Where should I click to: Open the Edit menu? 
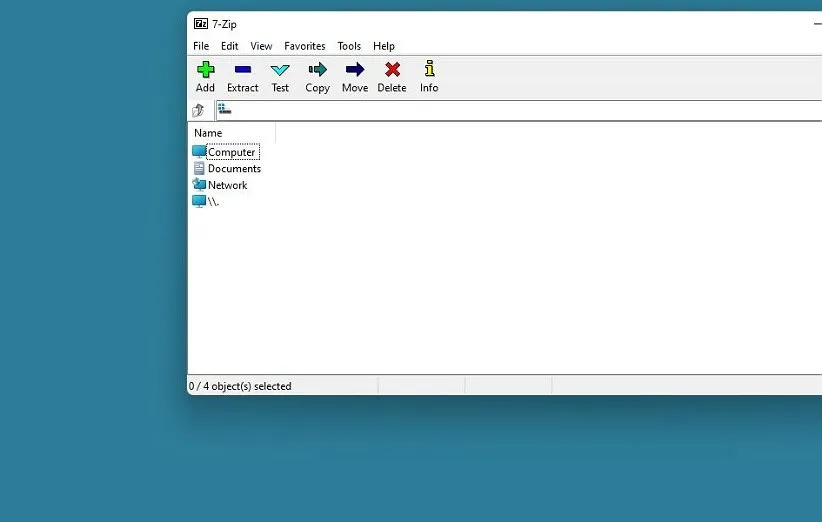click(230, 46)
